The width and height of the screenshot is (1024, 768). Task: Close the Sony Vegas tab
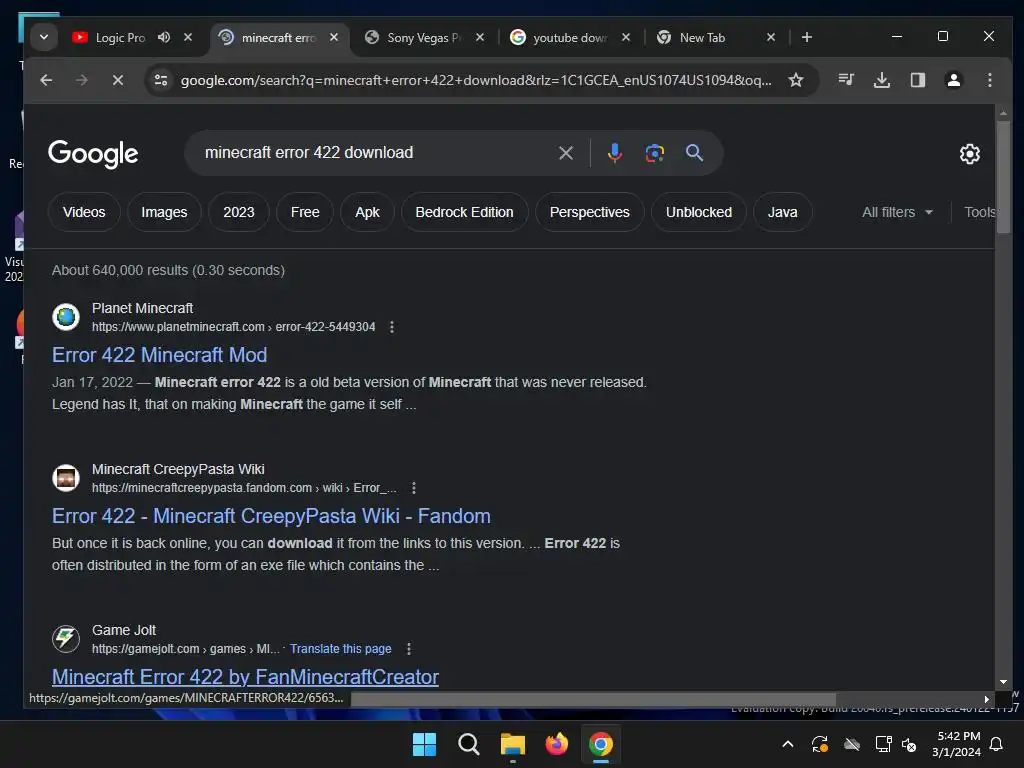(x=480, y=37)
